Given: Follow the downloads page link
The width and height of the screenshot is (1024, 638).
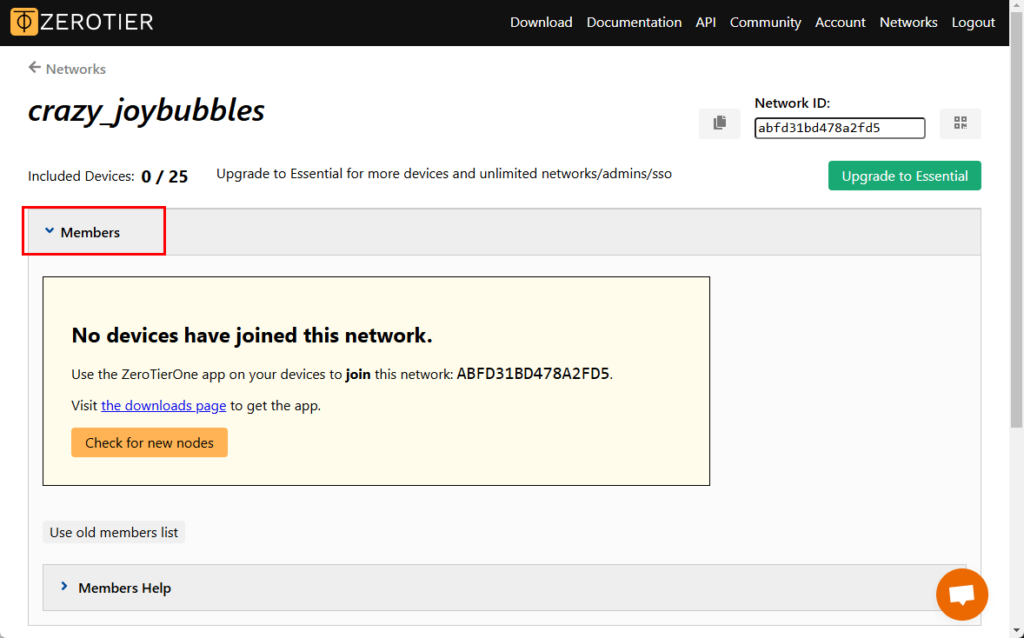Looking at the screenshot, I should coord(163,405).
